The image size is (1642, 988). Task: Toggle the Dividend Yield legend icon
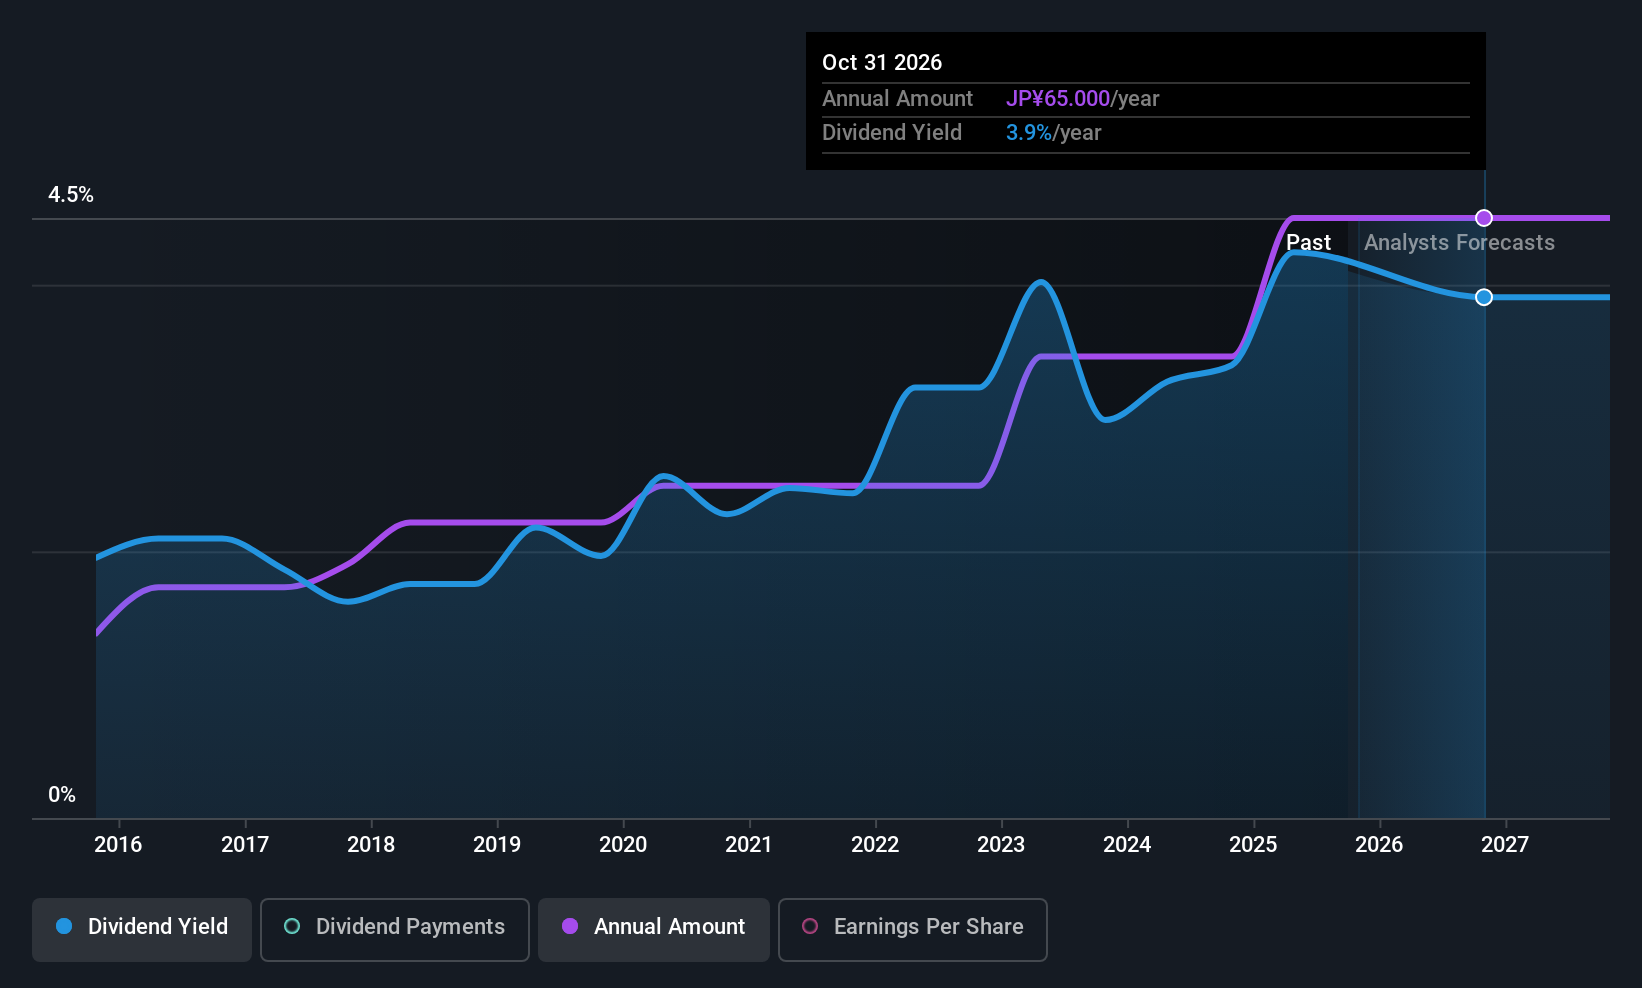click(64, 927)
